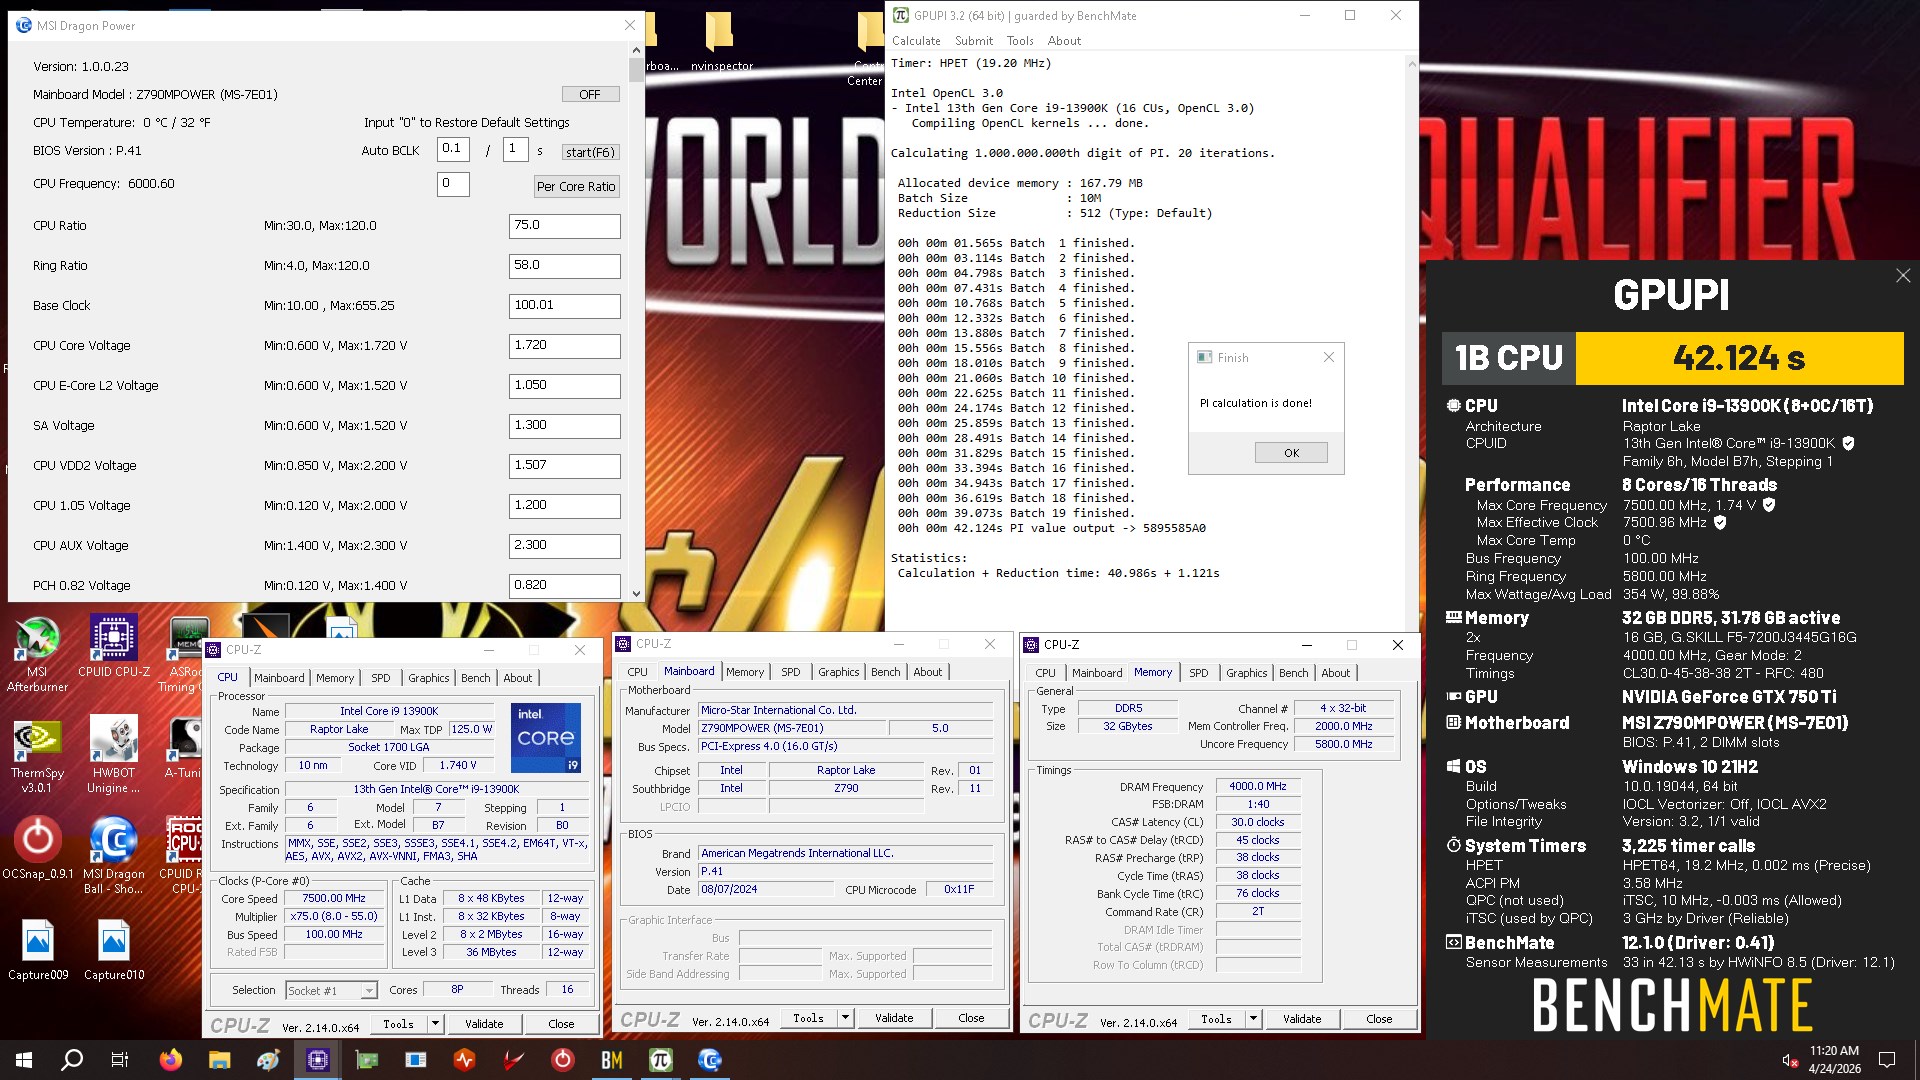1920x1080 pixels.
Task: Click Validate in left CPU-Z window
Action: pyautogui.click(x=484, y=1024)
